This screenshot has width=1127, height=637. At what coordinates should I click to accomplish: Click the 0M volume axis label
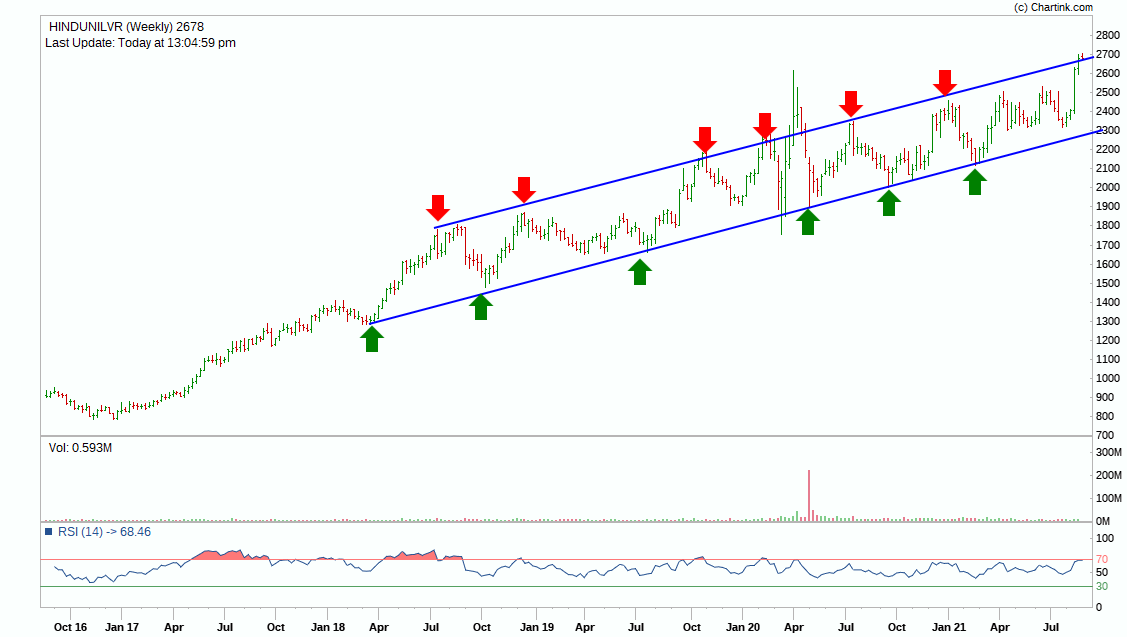coord(1103,521)
